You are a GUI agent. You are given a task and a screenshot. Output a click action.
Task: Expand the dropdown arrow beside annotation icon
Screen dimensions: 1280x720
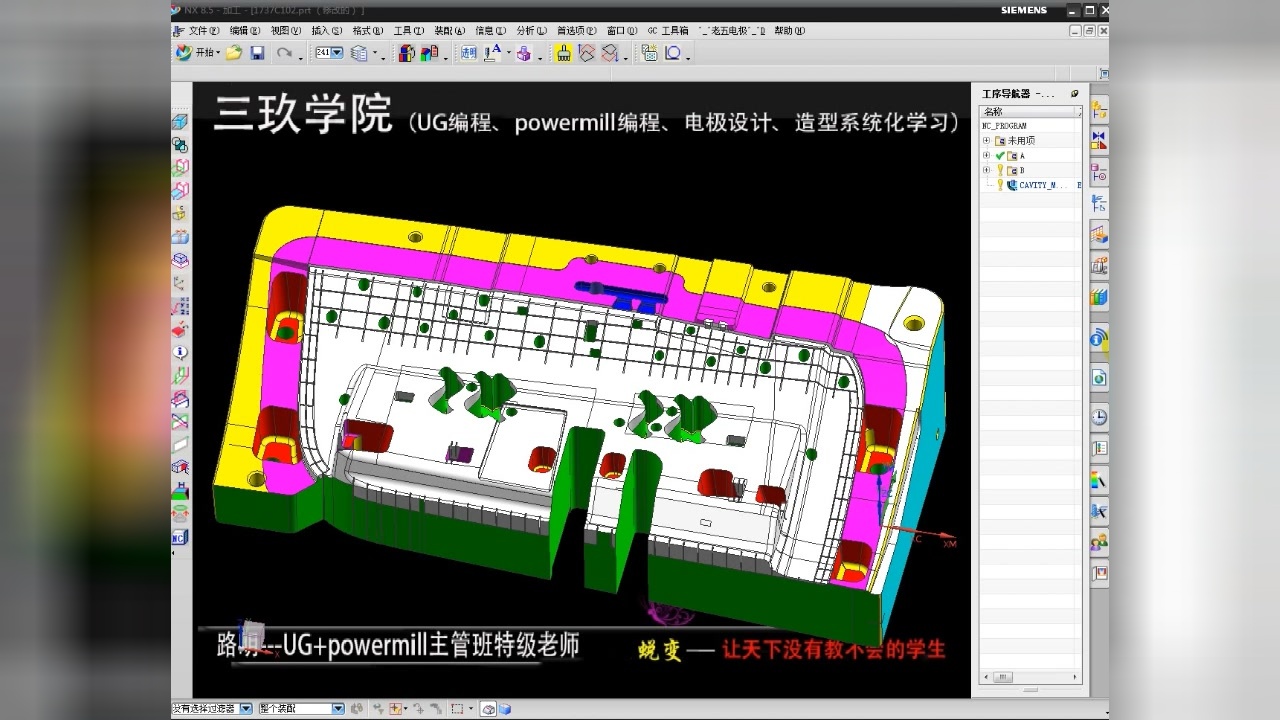click(508, 55)
